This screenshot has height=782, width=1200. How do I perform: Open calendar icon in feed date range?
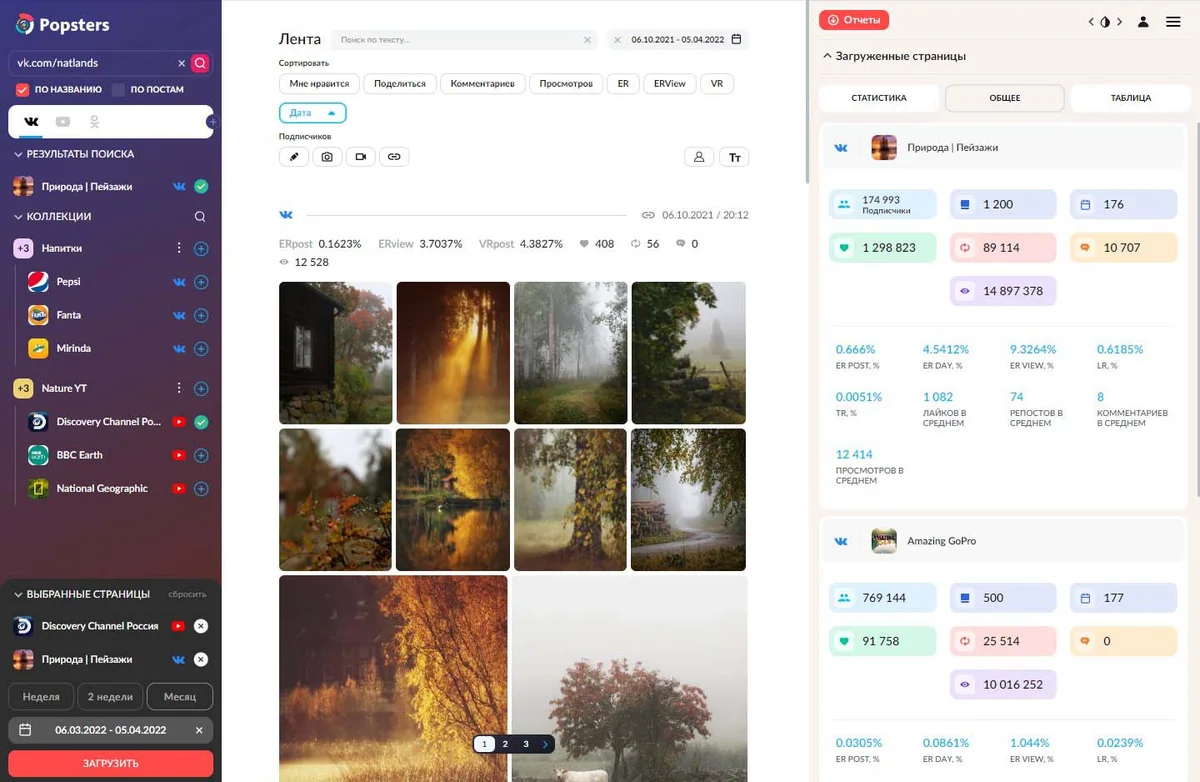point(737,40)
